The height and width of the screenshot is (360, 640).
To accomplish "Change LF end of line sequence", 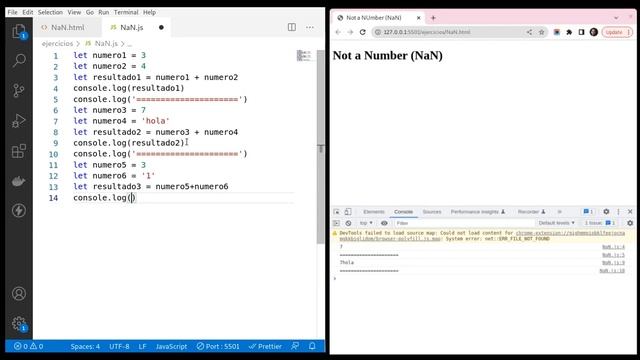I will tap(142, 347).
